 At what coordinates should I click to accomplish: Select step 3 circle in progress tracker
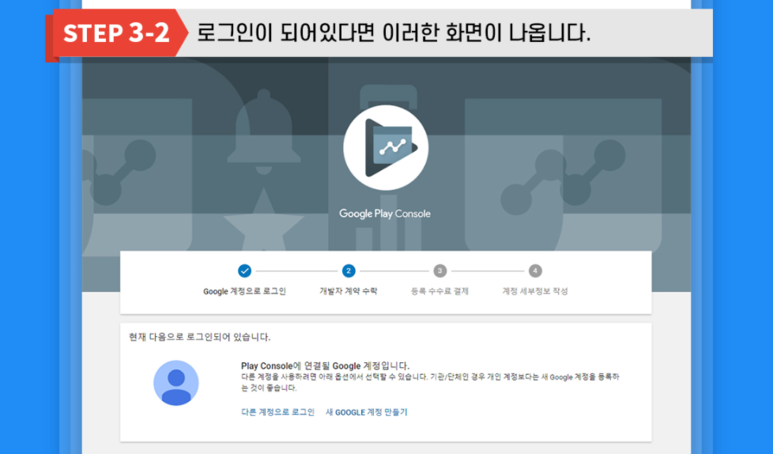pos(440,271)
